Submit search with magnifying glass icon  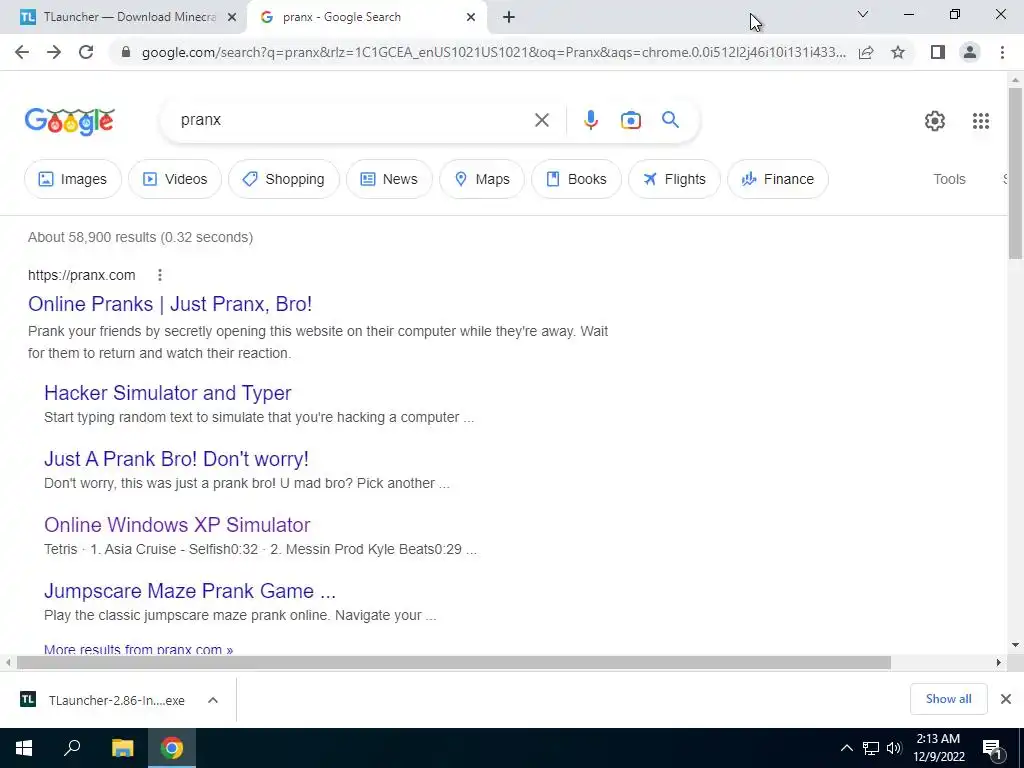point(670,120)
